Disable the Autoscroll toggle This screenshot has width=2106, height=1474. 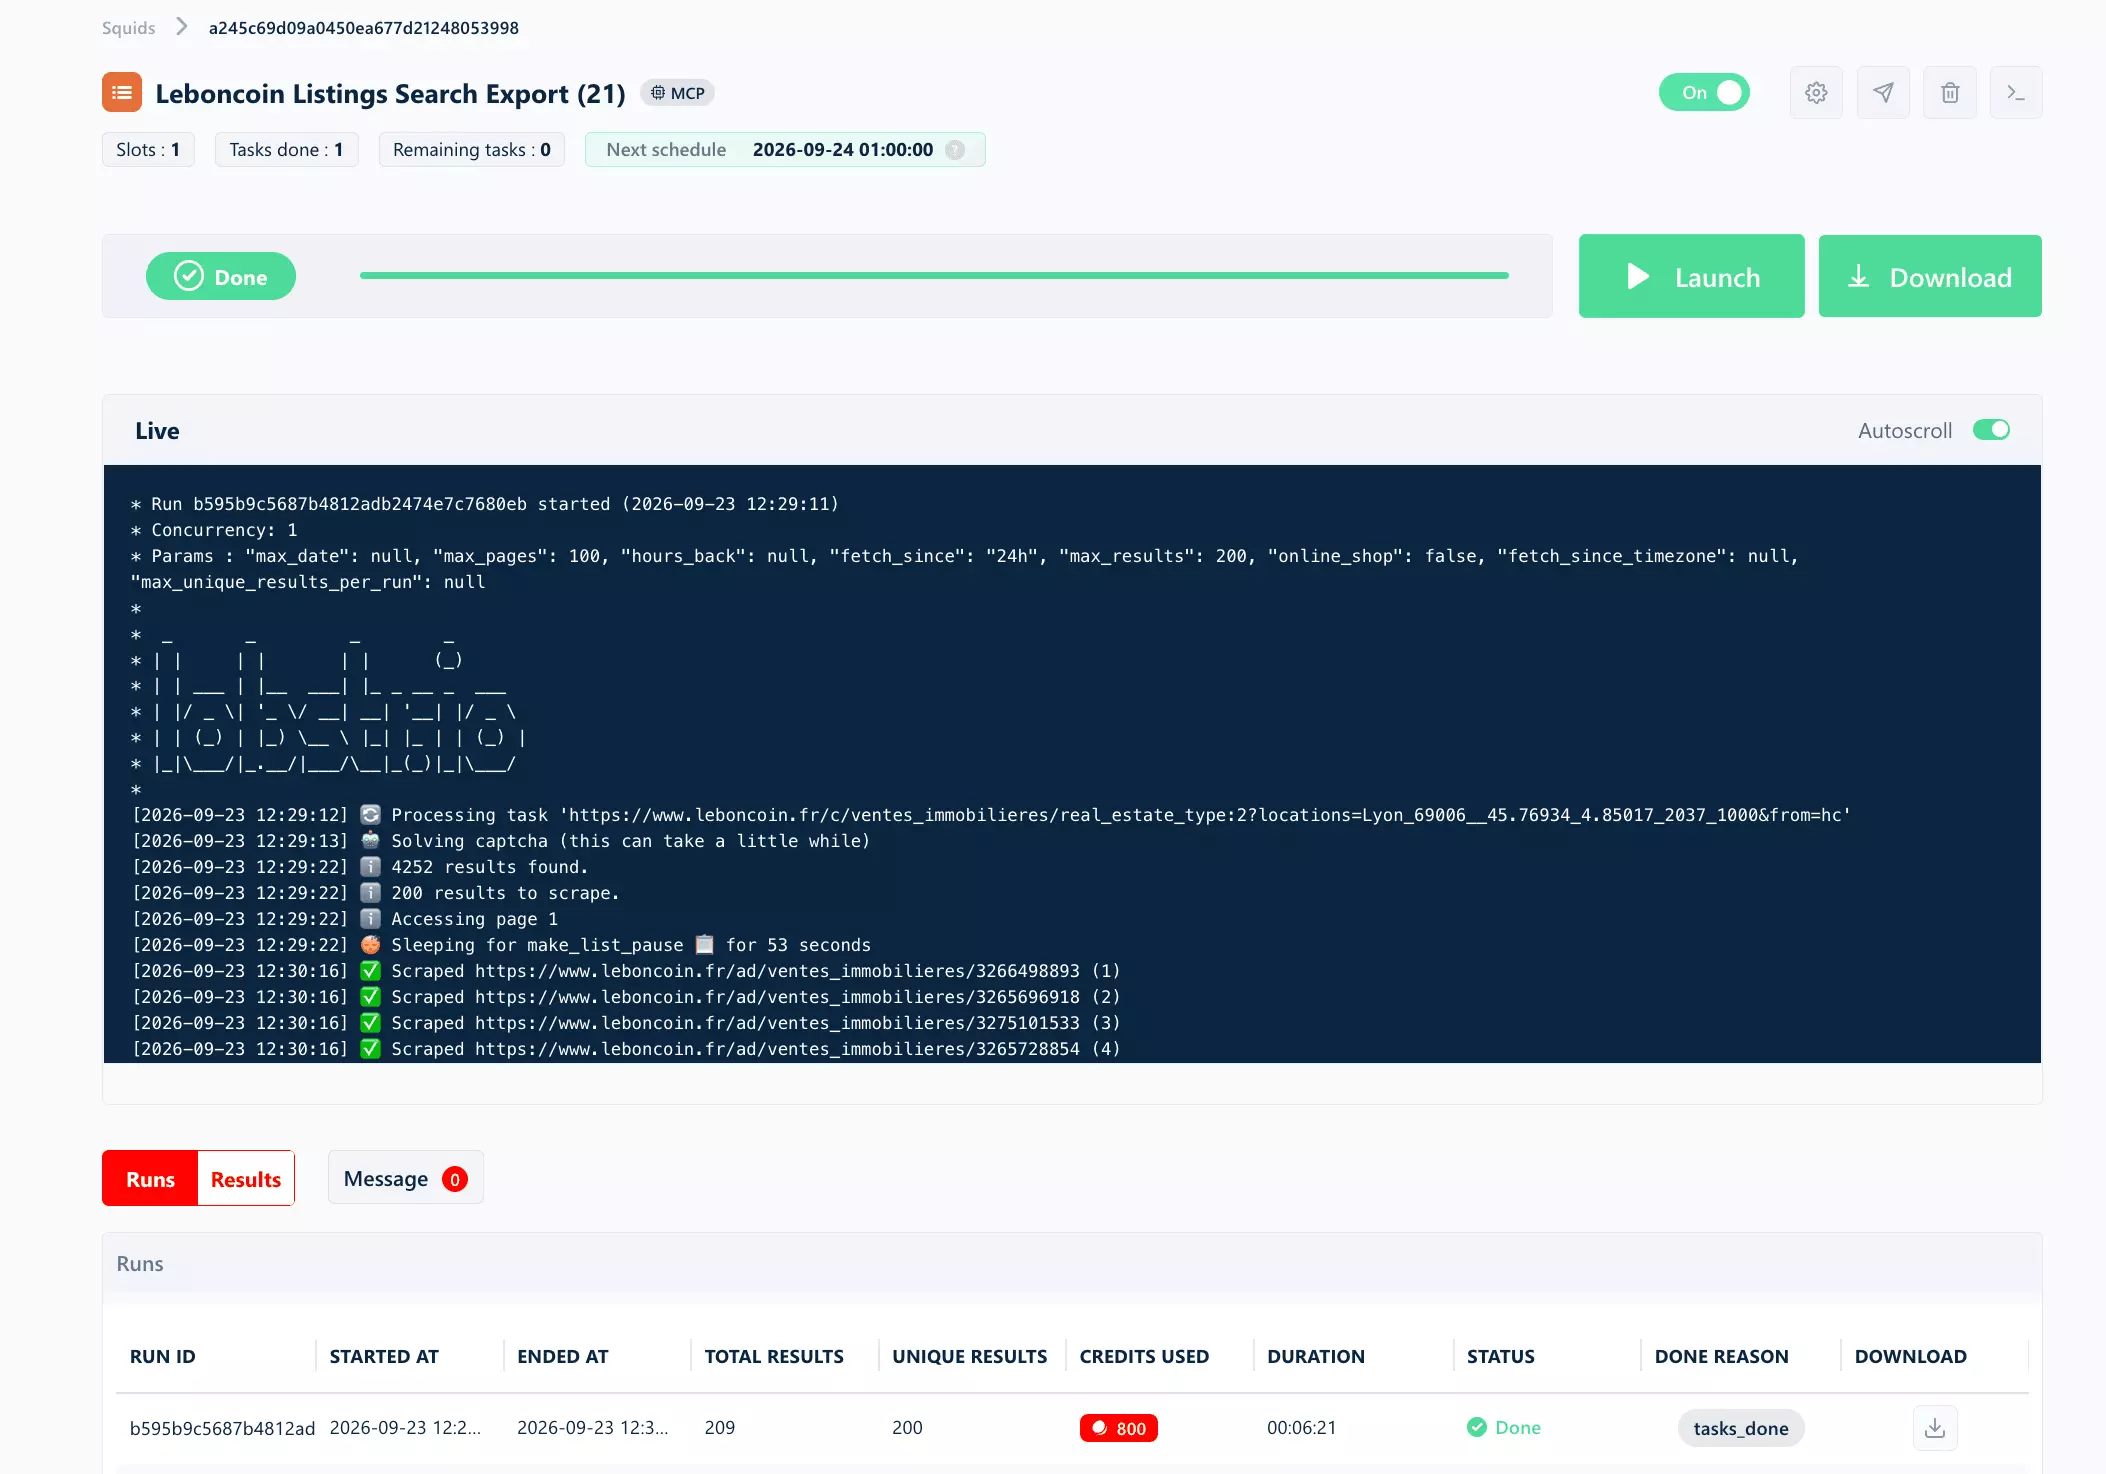1991,430
